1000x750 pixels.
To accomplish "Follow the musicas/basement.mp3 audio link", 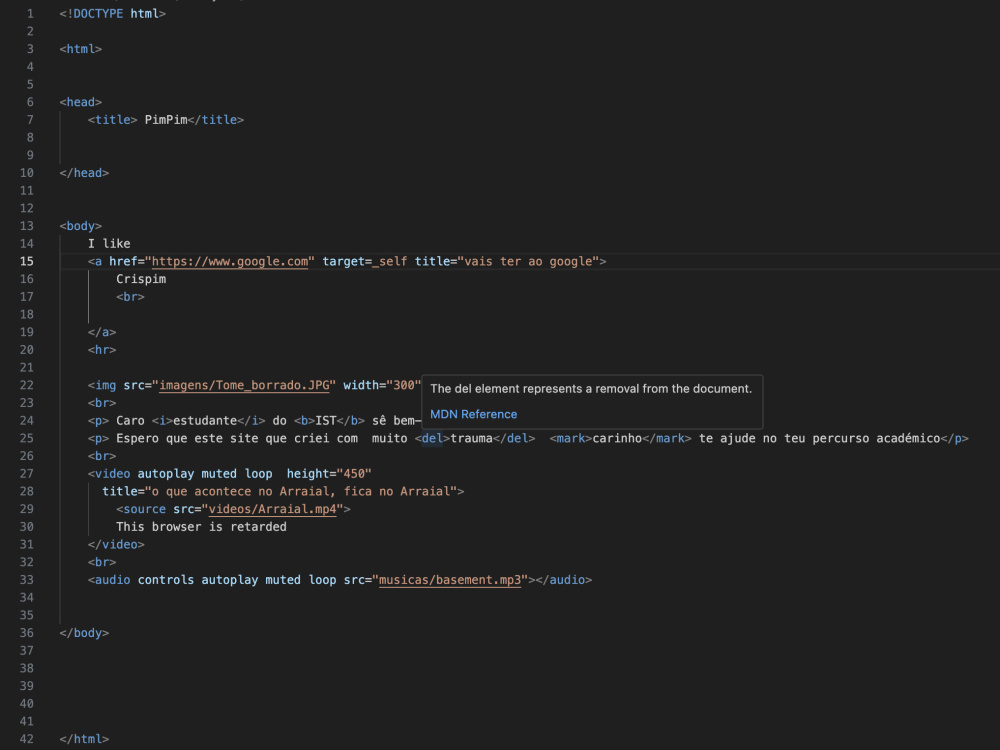I will point(450,580).
